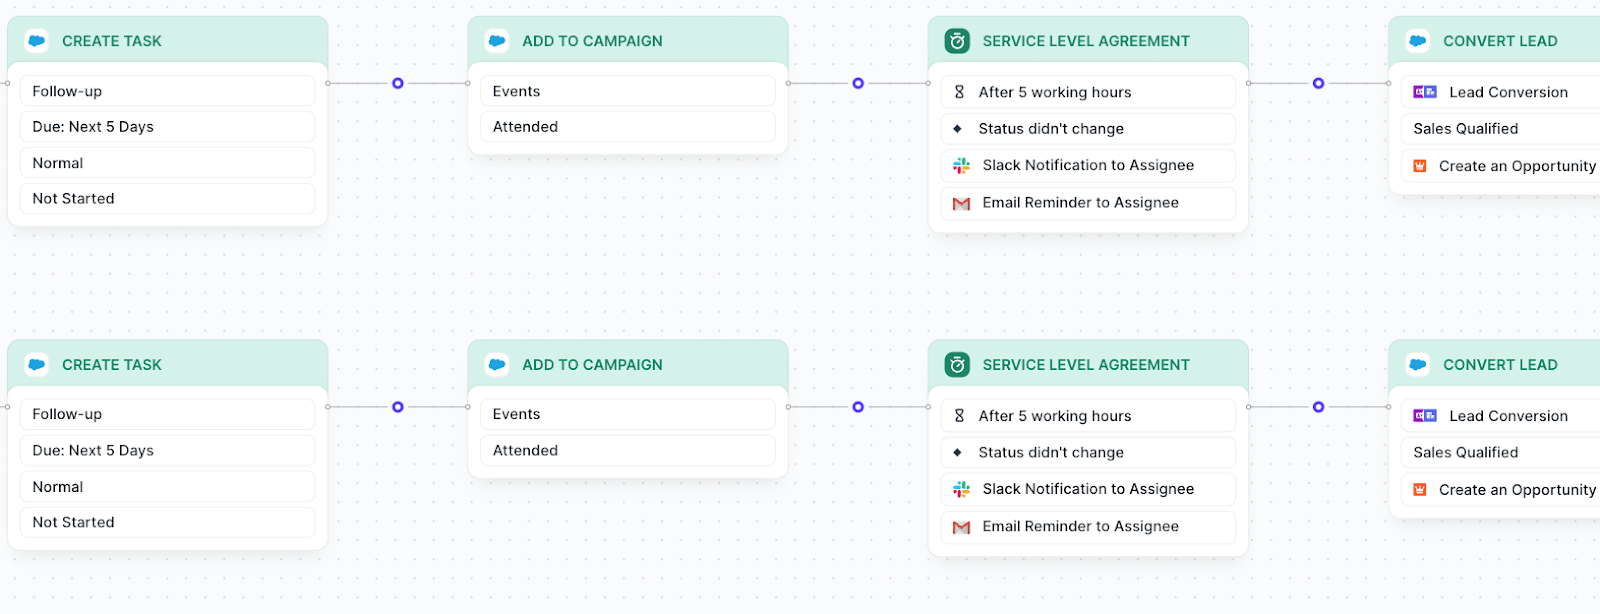The image size is (1600, 614).
Task: Click the Salesforce icon on lower Convert Lead card
Action: pyautogui.click(x=1417, y=365)
